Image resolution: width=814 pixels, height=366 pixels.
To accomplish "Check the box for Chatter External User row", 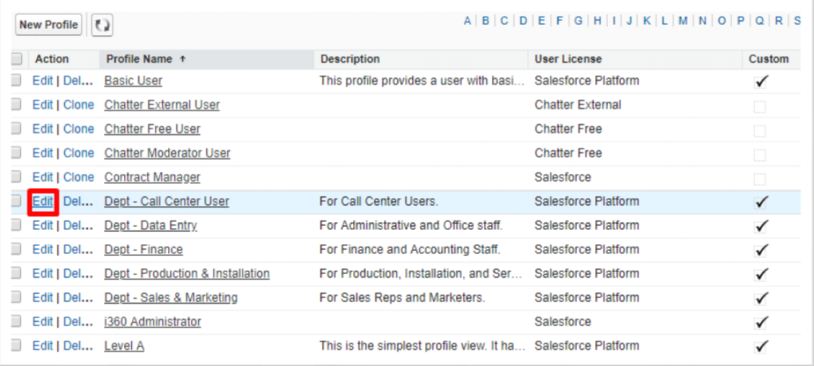I will pyautogui.click(x=16, y=105).
